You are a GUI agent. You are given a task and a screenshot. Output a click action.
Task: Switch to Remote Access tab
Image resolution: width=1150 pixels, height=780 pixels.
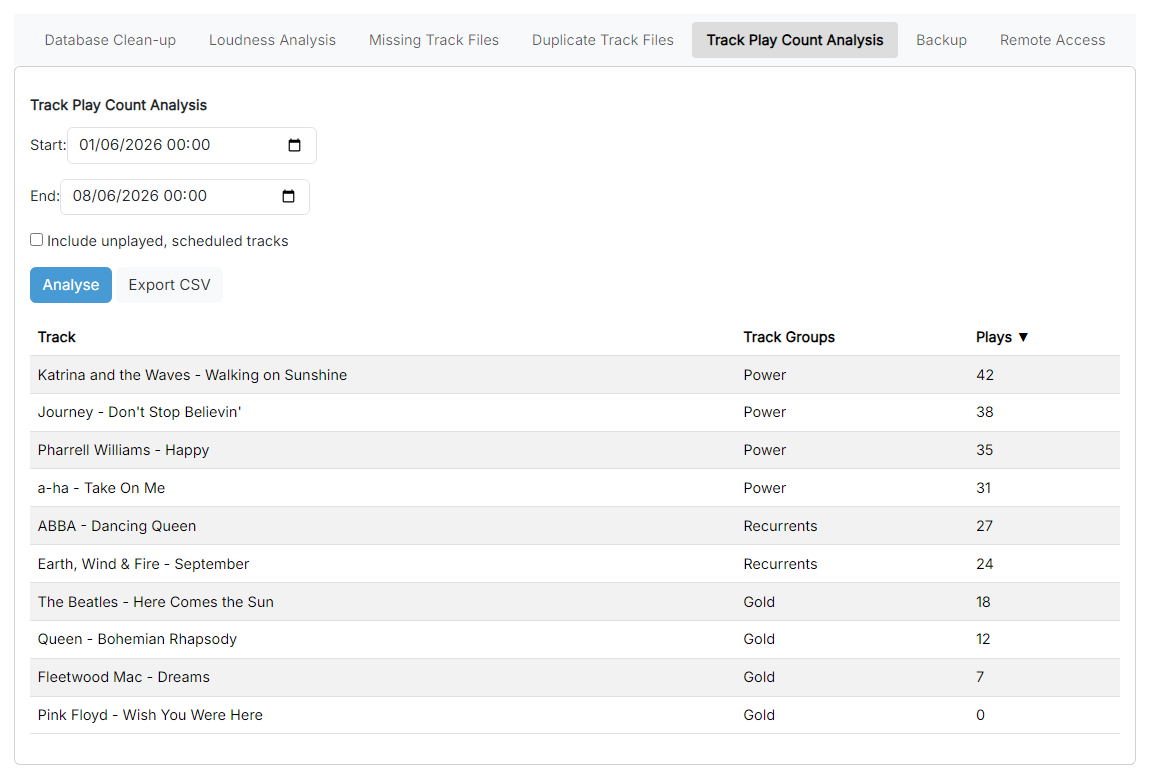[x=1052, y=40]
